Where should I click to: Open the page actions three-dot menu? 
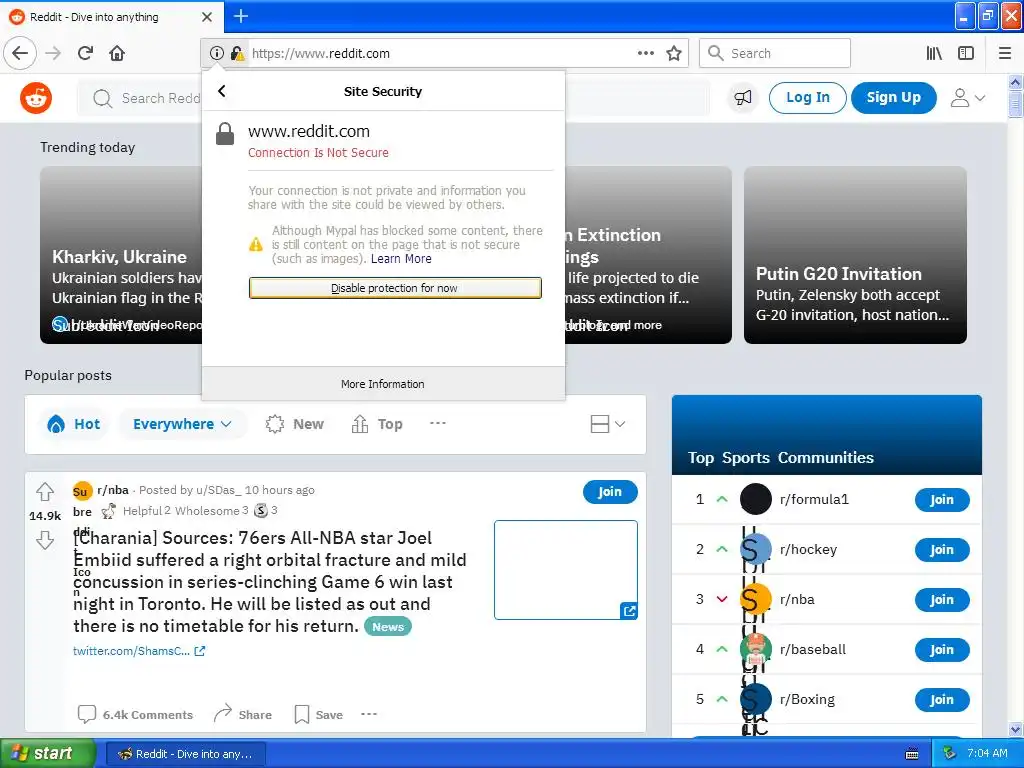pyautogui.click(x=646, y=53)
